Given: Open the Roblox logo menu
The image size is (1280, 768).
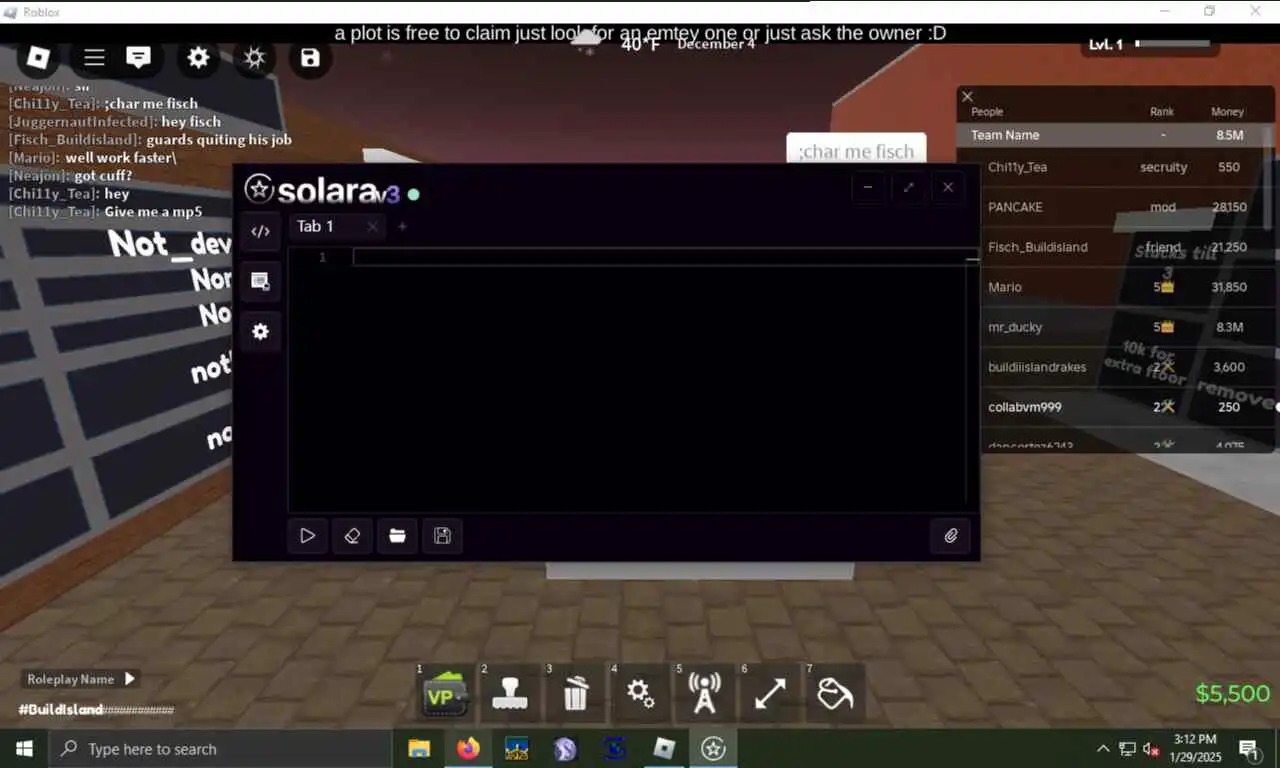Looking at the screenshot, I should click(x=38, y=57).
